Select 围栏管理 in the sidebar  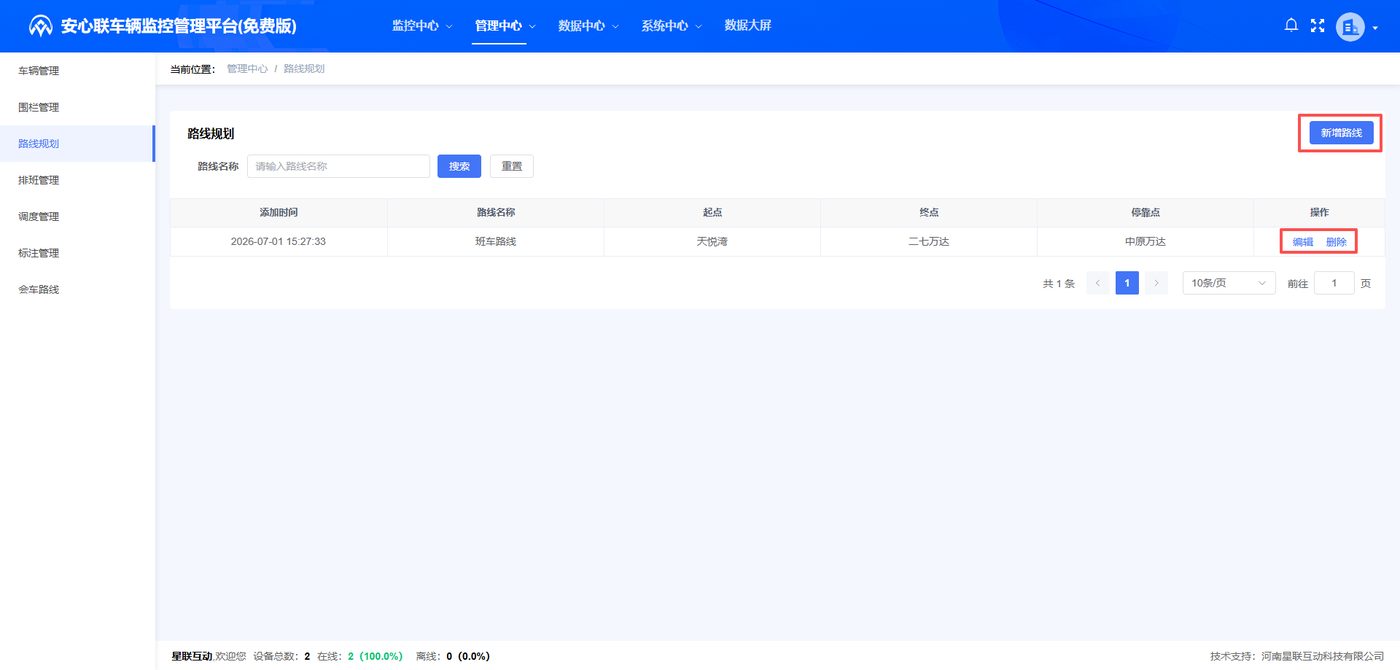[77, 107]
